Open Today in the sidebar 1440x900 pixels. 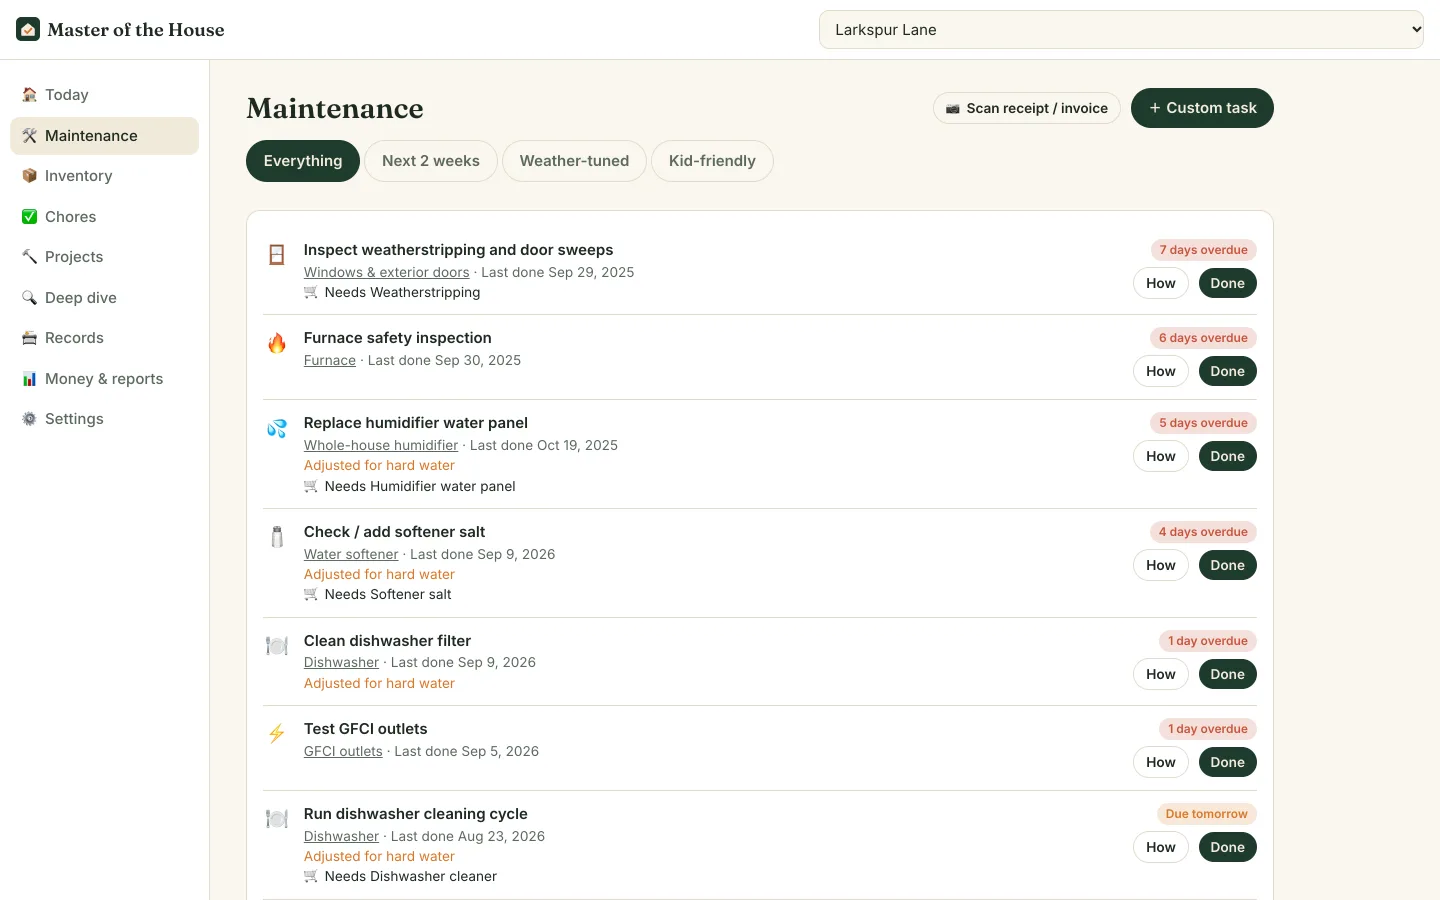click(x=104, y=95)
